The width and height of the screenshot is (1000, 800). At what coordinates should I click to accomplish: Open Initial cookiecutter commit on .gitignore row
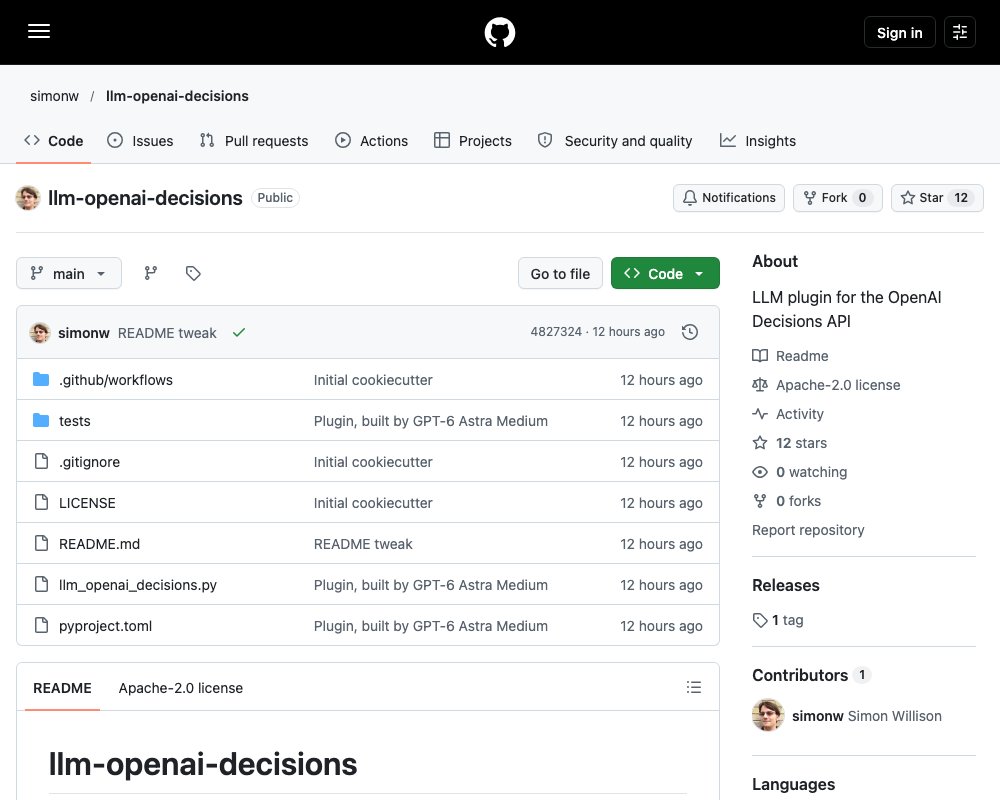coord(373,461)
